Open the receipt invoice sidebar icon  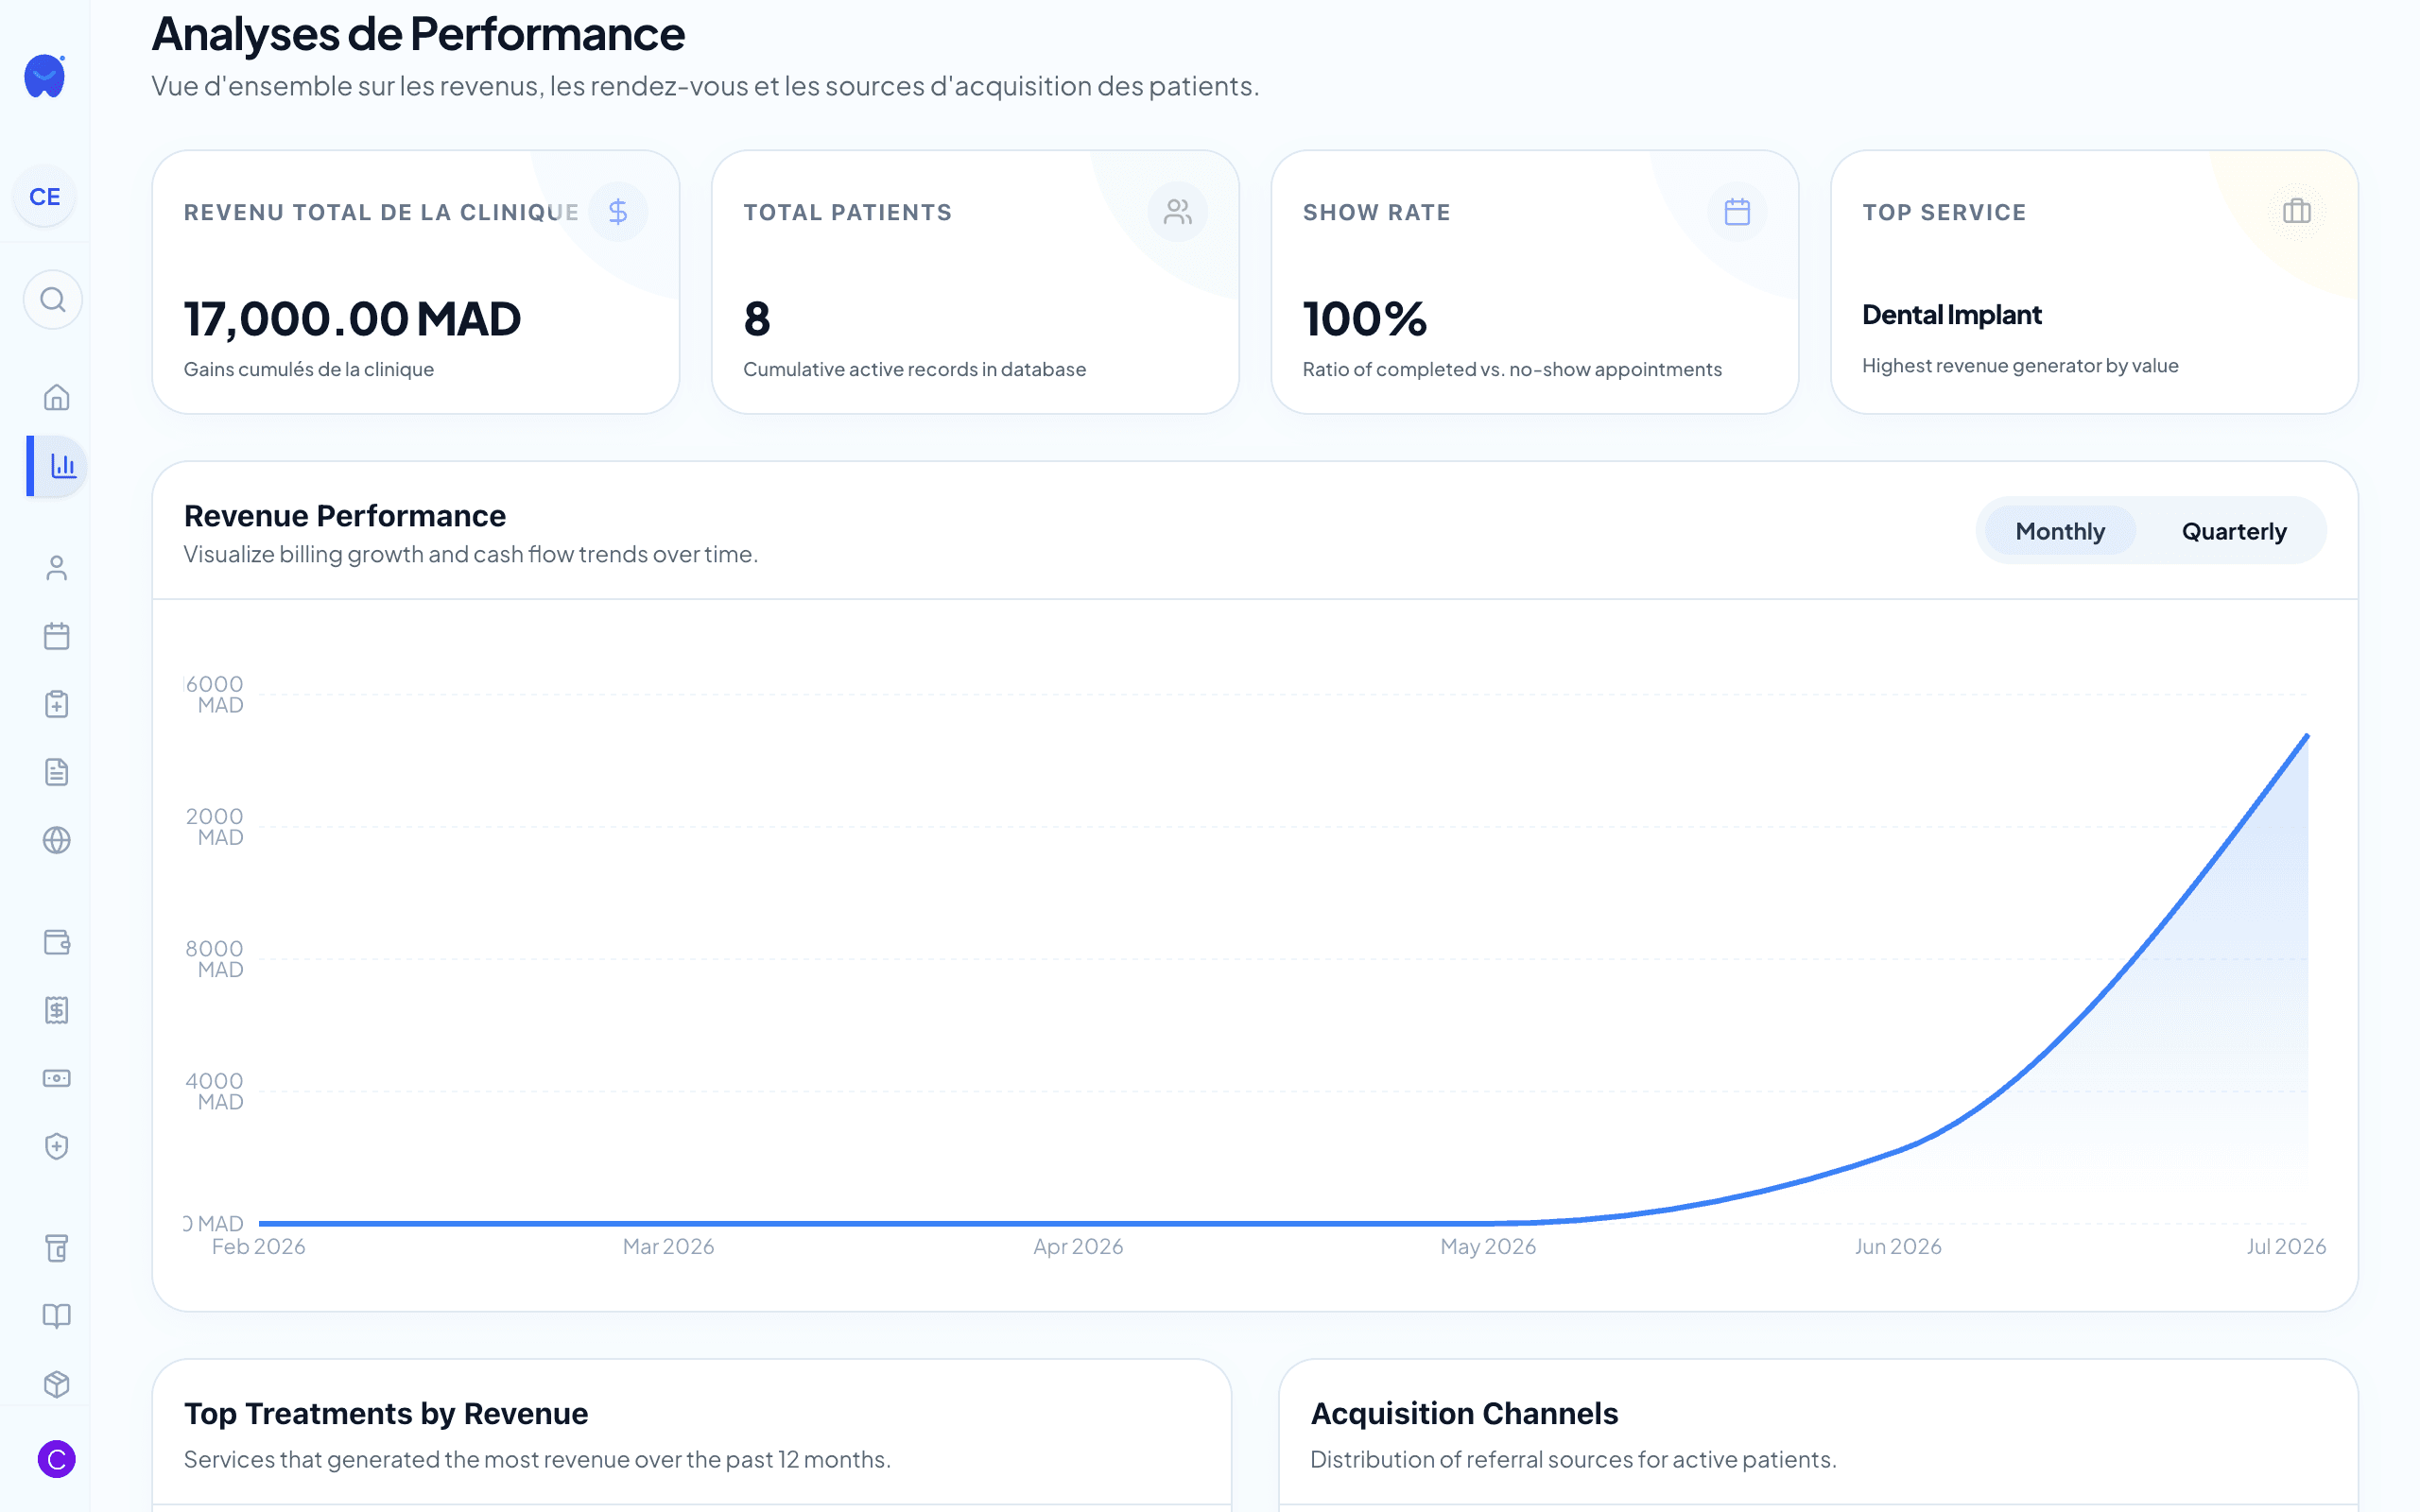[57, 1010]
